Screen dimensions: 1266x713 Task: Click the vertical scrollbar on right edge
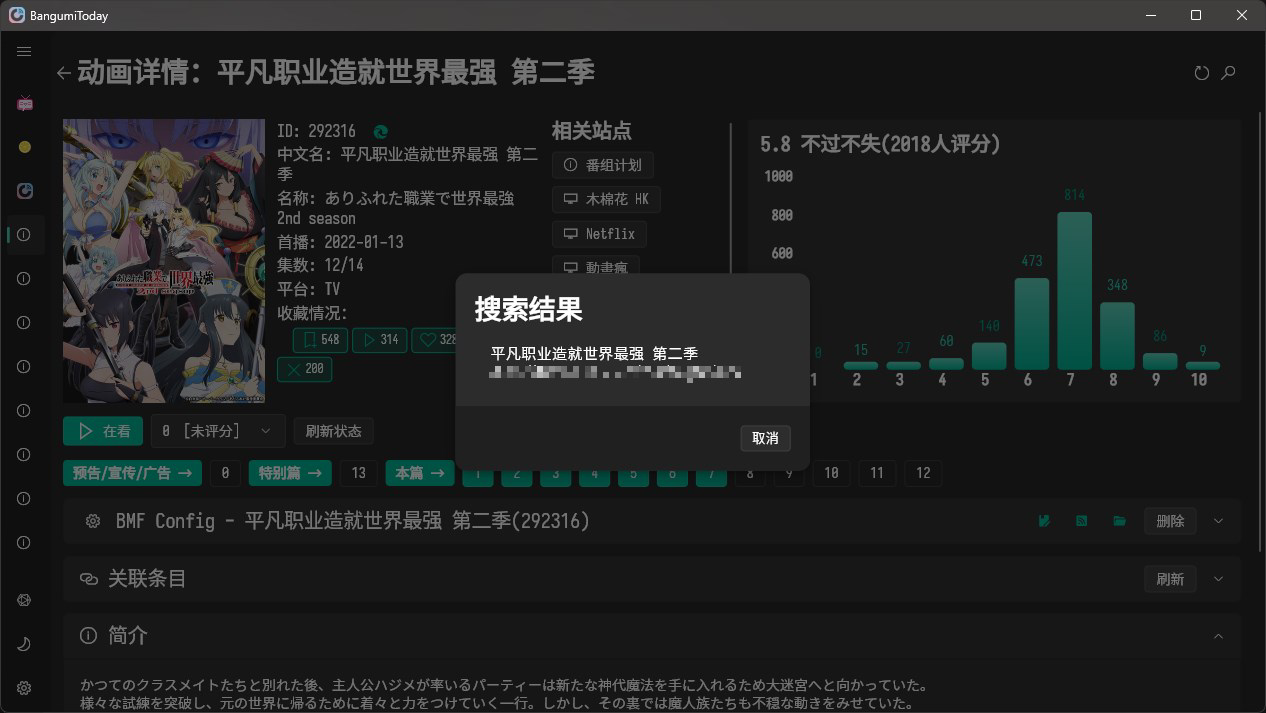(x=1260, y=330)
